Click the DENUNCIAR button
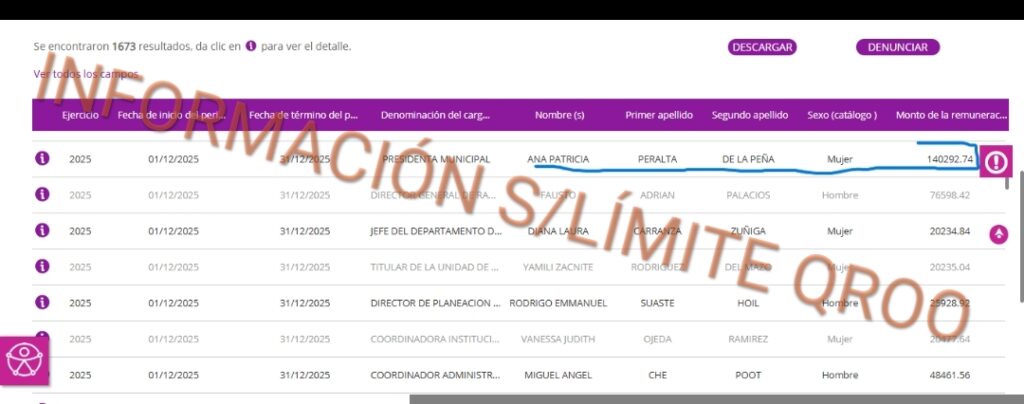Screen dimensions: 1024x404 tap(897, 47)
